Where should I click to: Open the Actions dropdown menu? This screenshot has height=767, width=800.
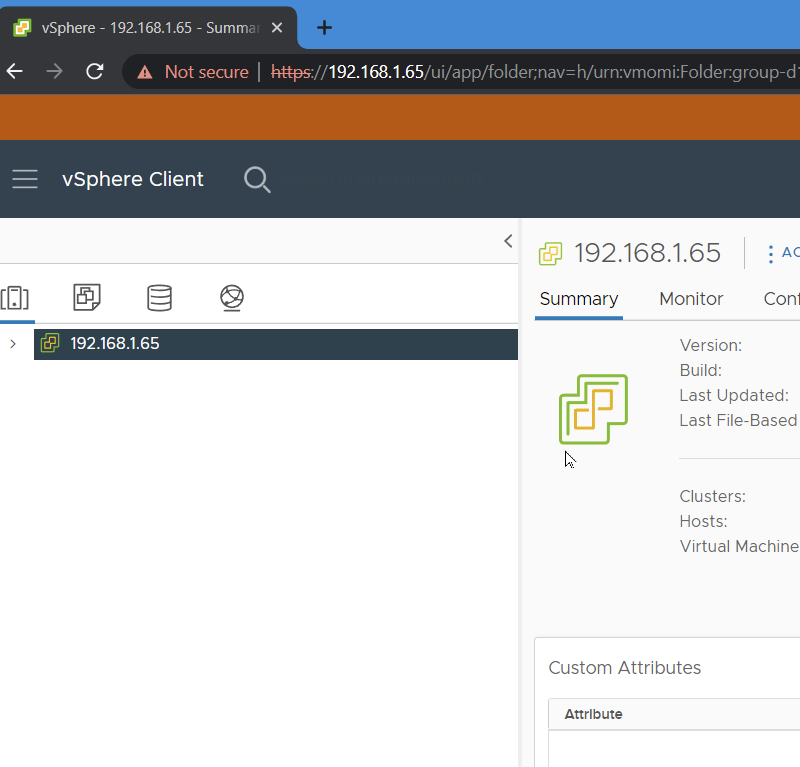(783, 253)
